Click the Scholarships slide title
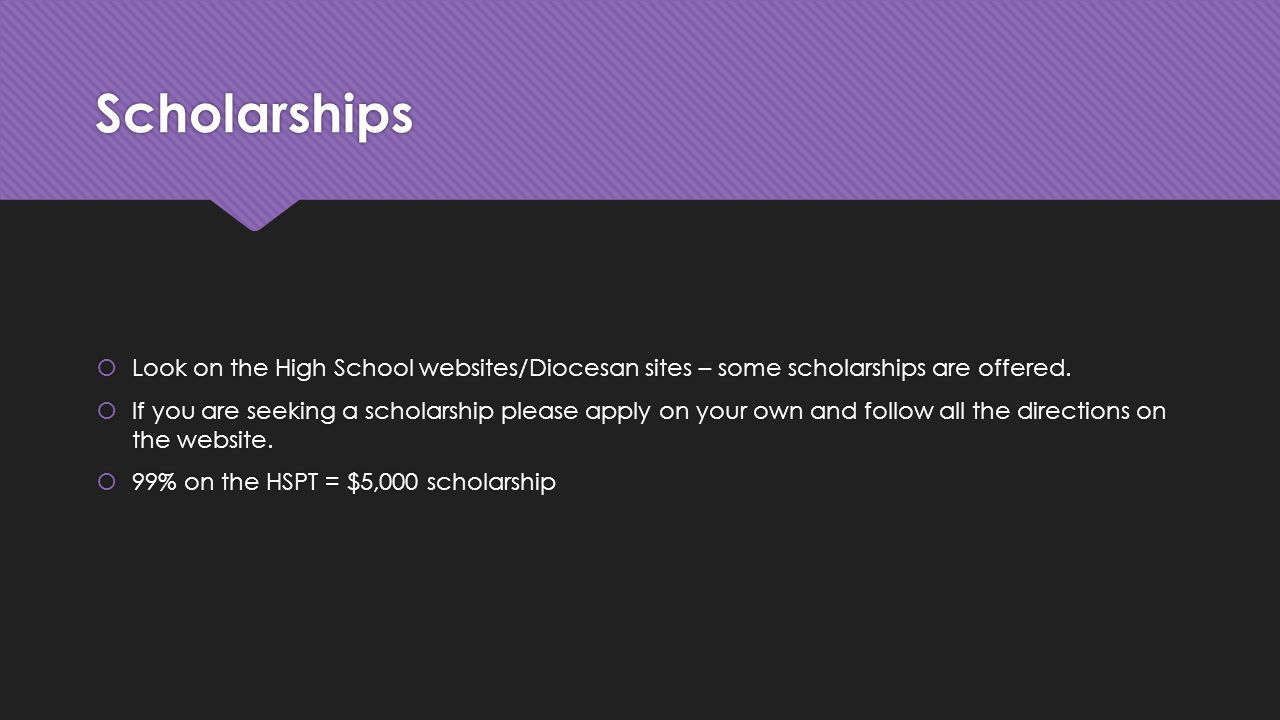Viewport: 1280px width, 720px height. coord(254,115)
